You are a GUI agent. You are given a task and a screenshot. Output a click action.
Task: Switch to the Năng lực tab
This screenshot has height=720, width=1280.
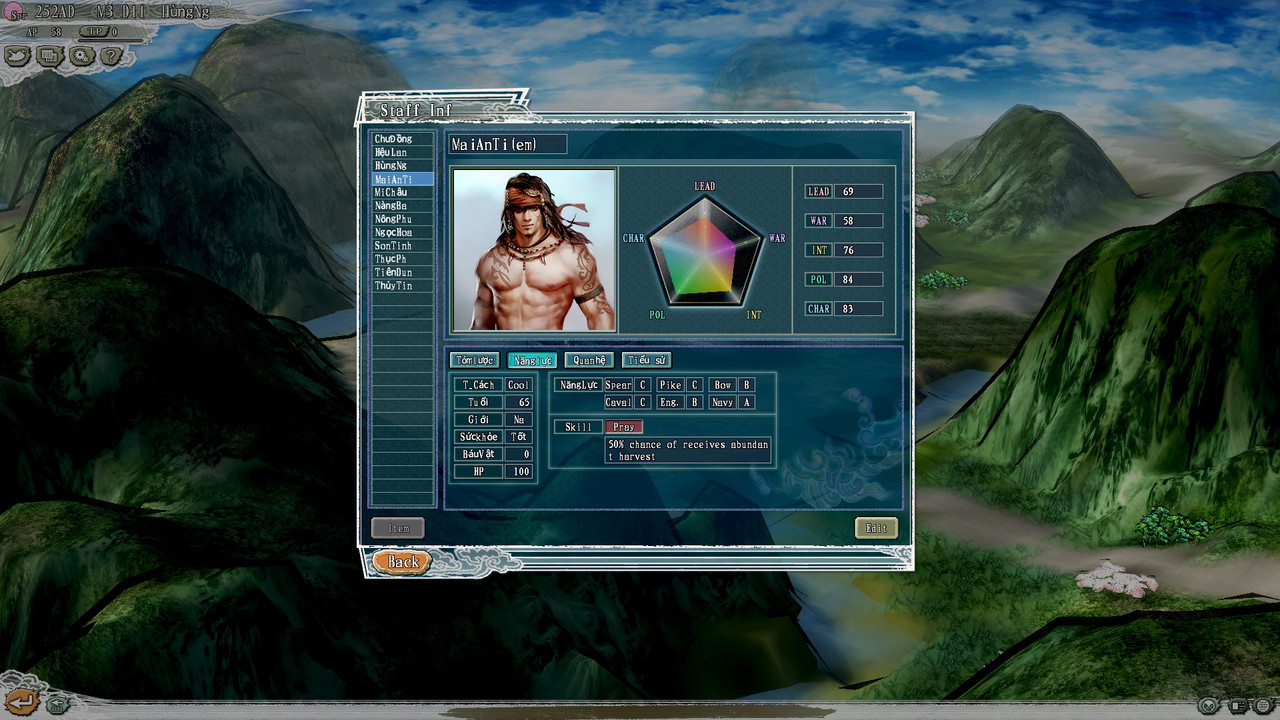pyautogui.click(x=532, y=360)
